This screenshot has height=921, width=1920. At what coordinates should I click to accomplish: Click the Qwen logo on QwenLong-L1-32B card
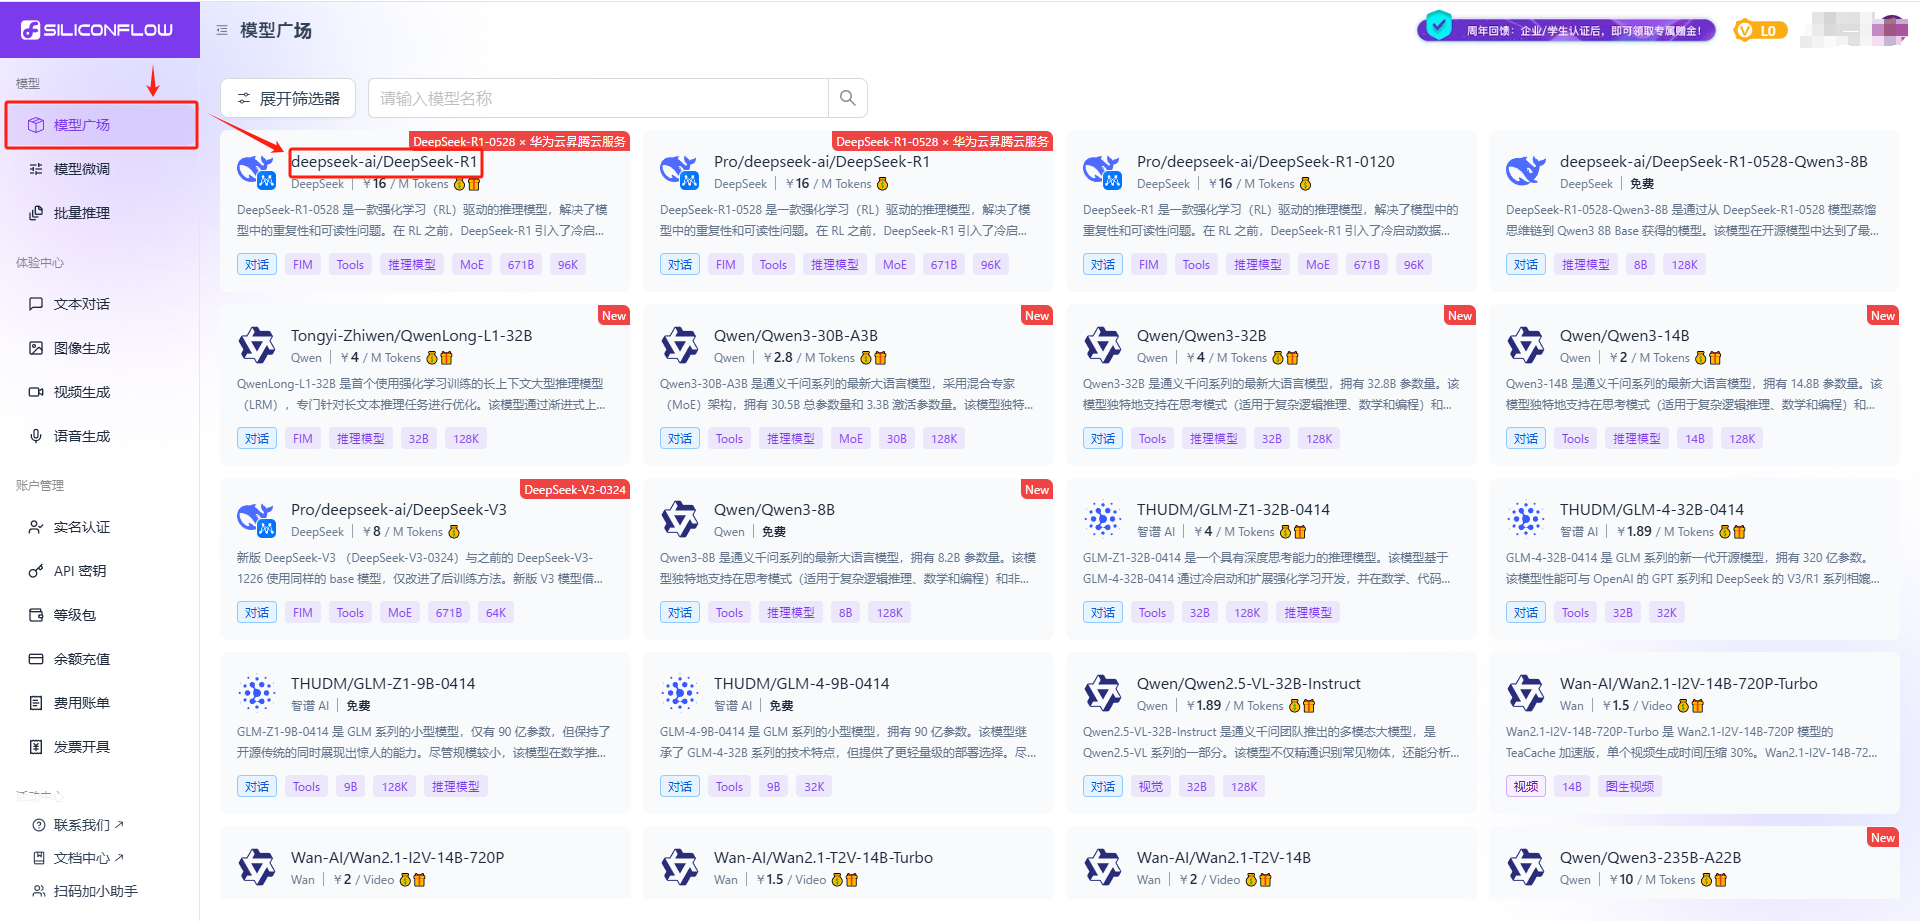coord(257,345)
